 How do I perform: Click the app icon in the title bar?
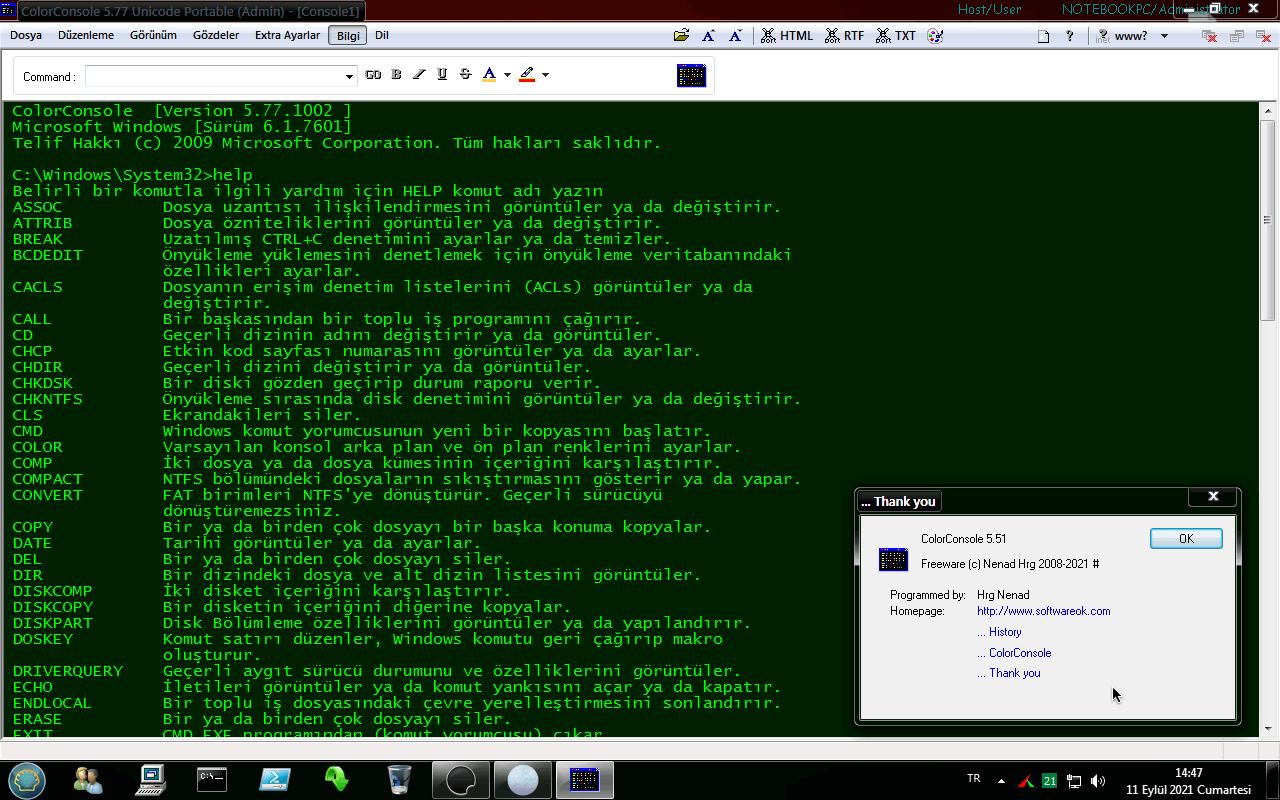8,9
